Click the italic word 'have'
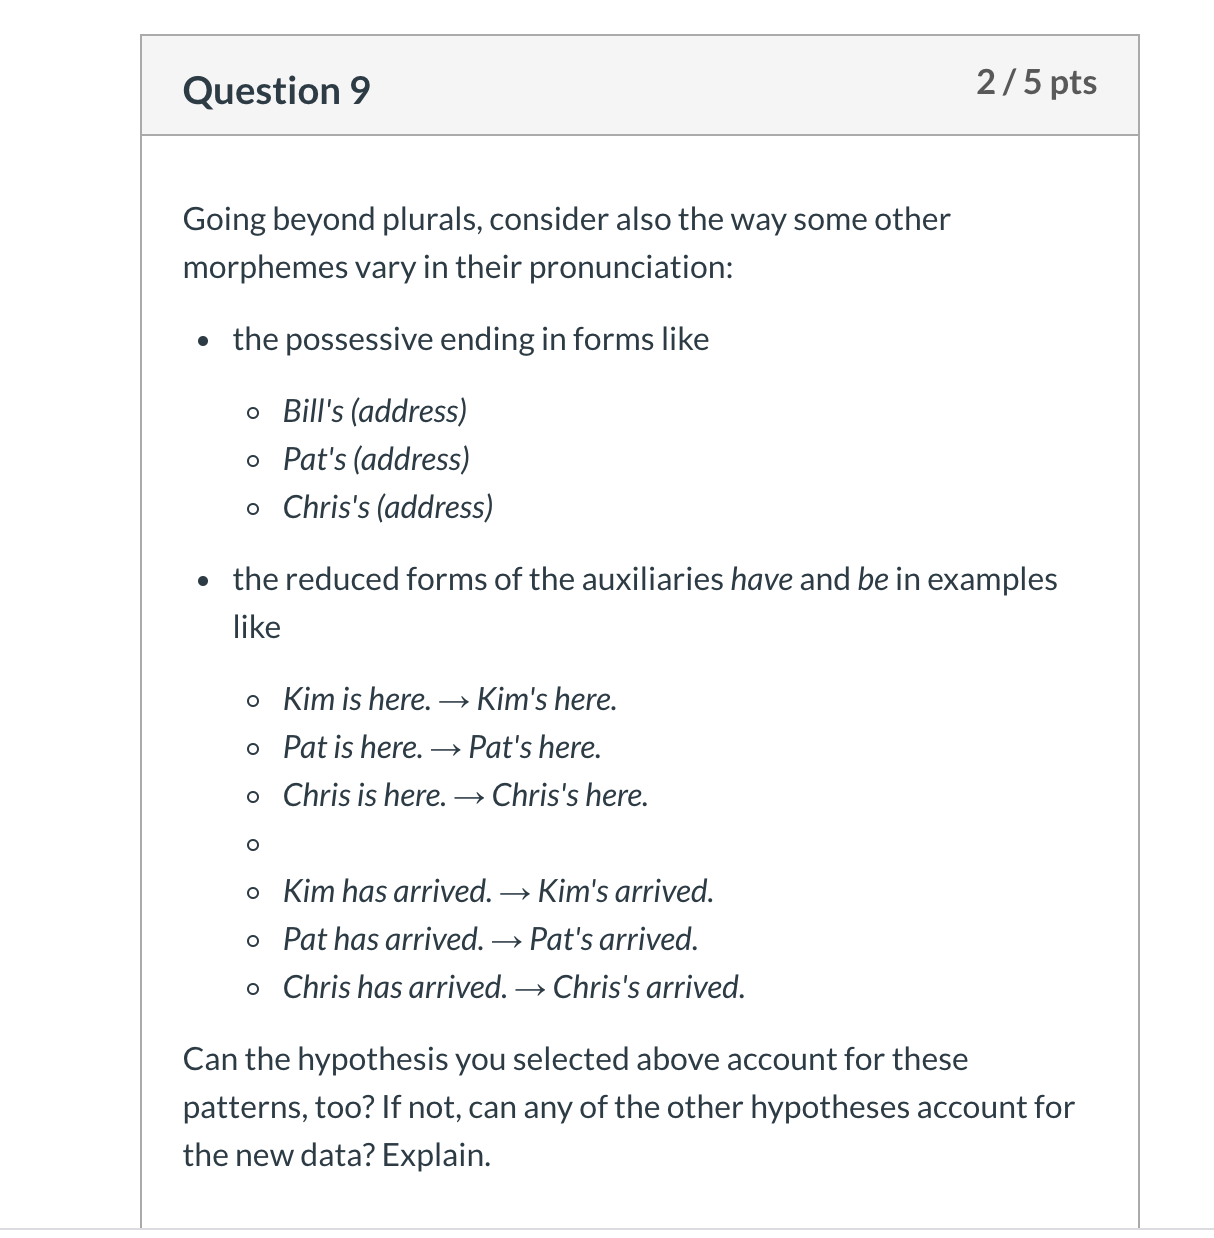 click(761, 579)
